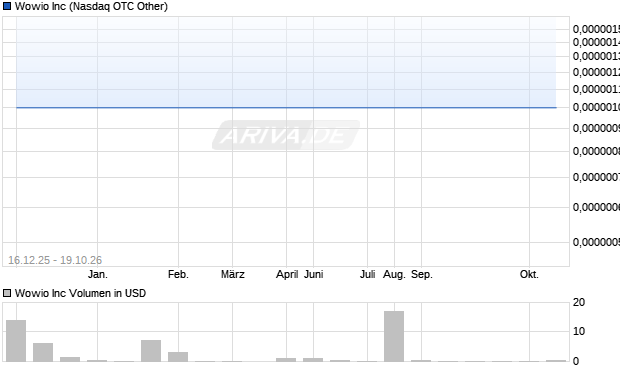Click the 'März' axis label
Image resolution: width=620 pixels, height=371 pixels.
click(232, 274)
